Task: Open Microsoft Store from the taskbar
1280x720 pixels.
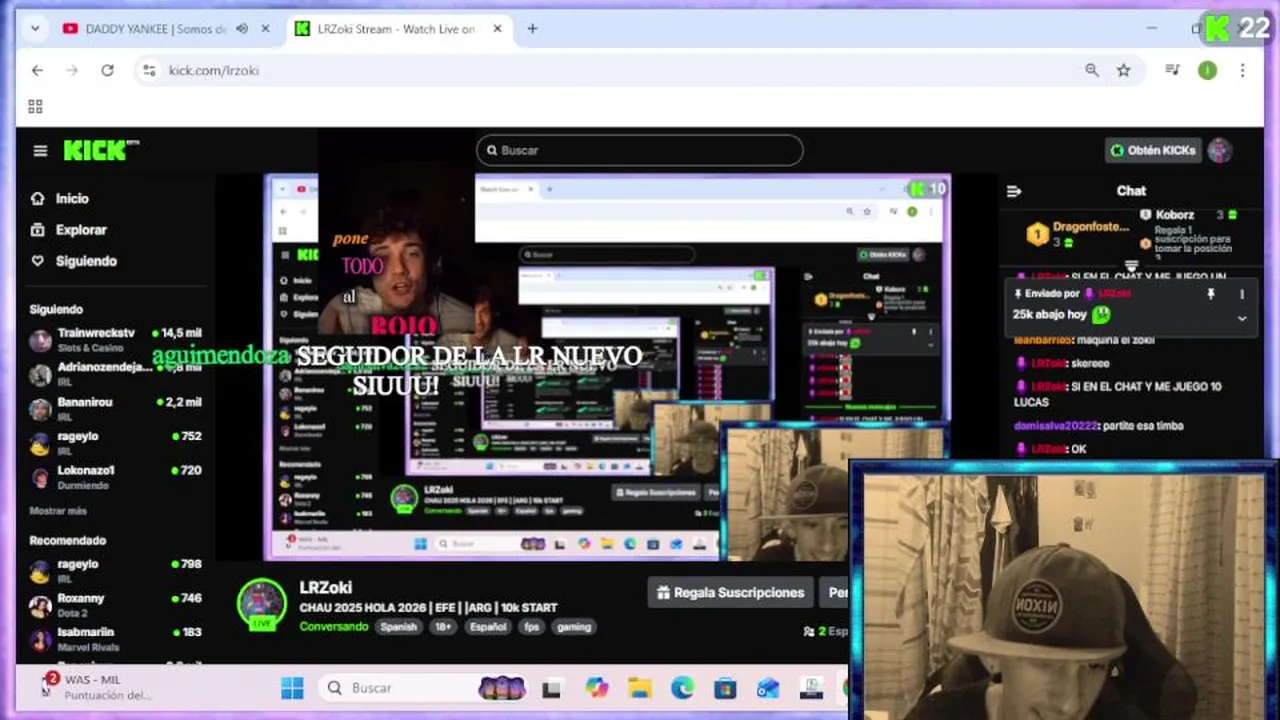Action: (x=726, y=688)
